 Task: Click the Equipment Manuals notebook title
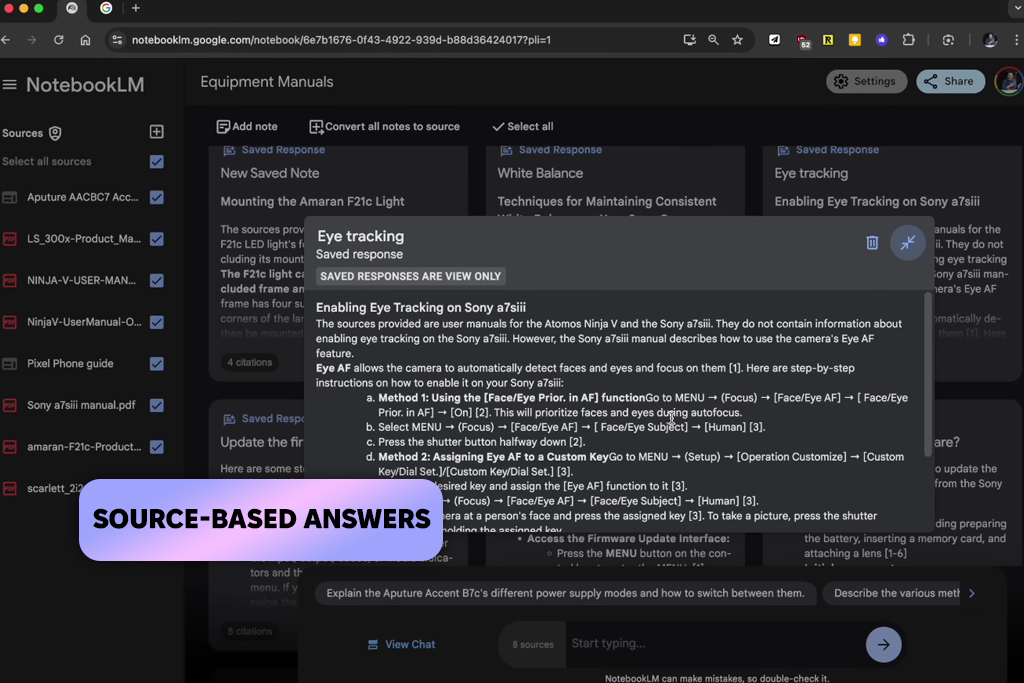pyautogui.click(x=266, y=82)
